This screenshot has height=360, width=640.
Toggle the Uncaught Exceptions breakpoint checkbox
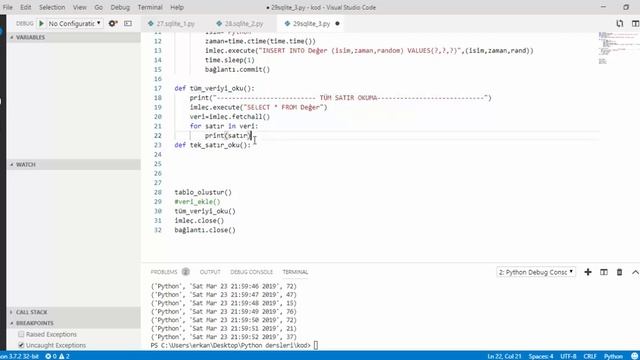pos(21,345)
